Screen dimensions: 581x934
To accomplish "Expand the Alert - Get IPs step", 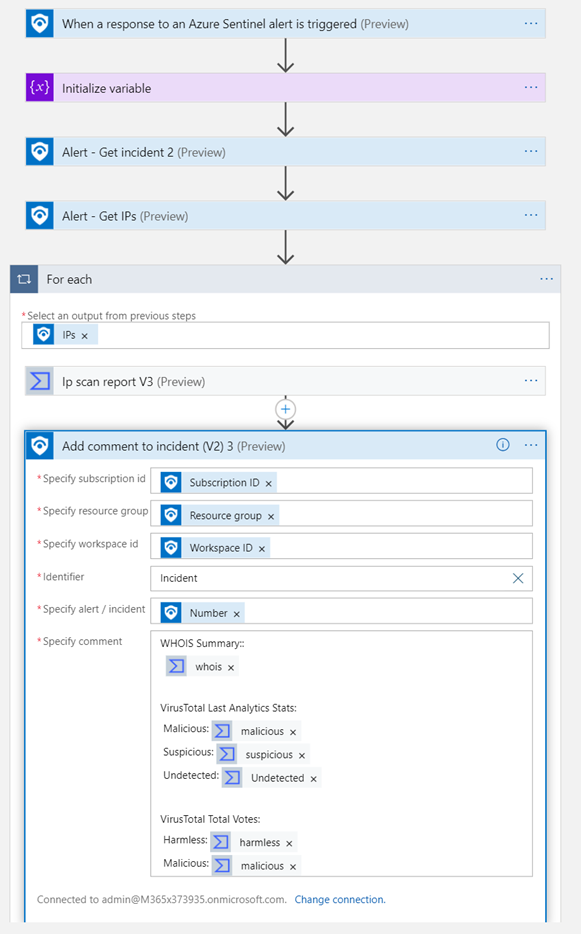I will [x=125, y=216].
